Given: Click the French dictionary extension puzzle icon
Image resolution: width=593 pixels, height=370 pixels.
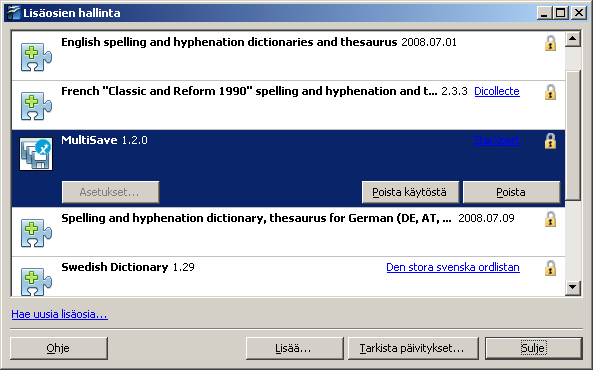Looking at the screenshot, I should pyautogui.click(x=36, y=106).
